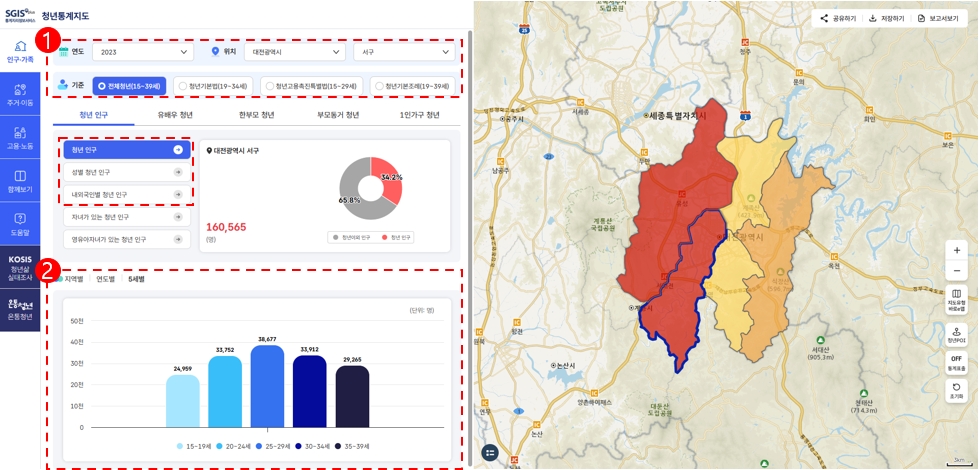
Task: Zoom in the map with plus icon
Action: (x=956, y=250)
